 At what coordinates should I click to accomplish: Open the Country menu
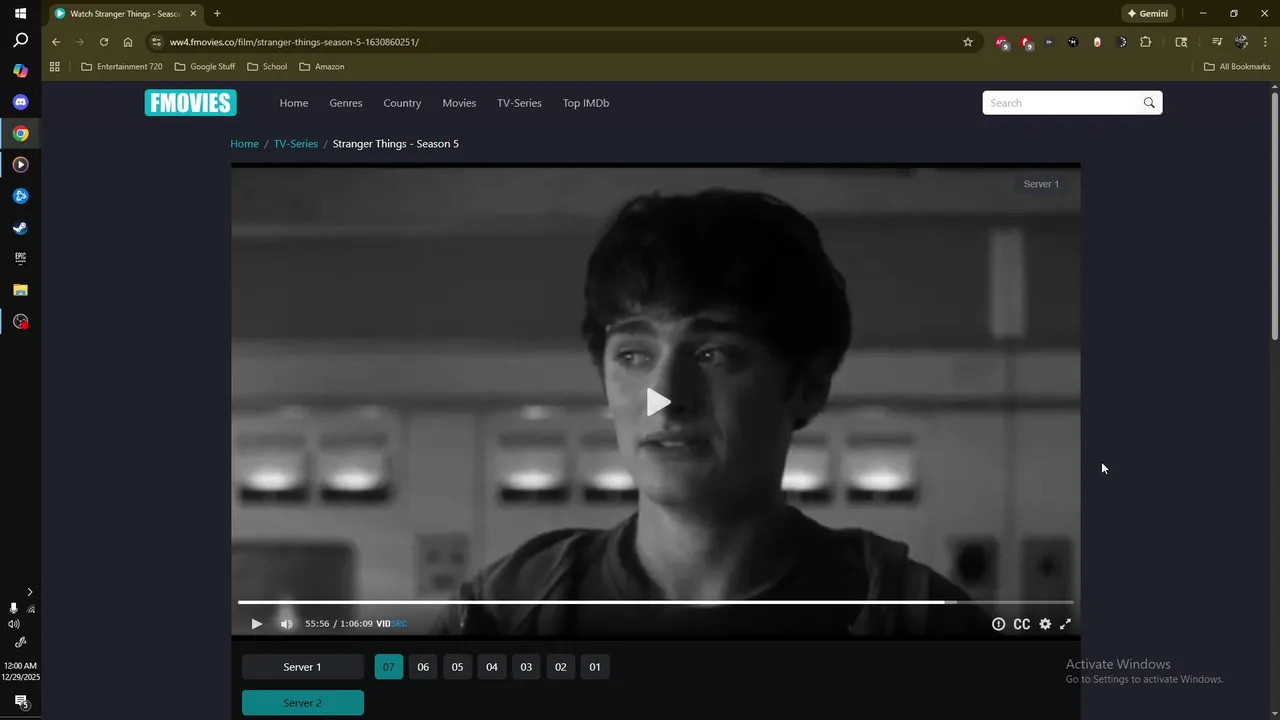point(402,103)
